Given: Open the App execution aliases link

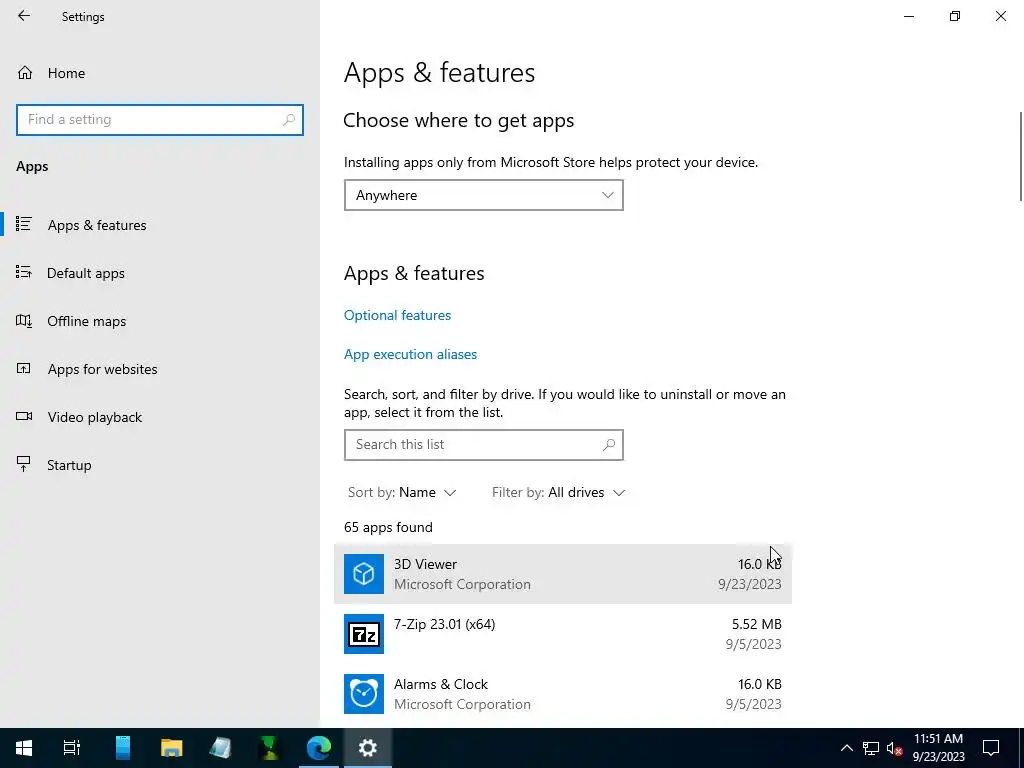Looking at the screenshot, I should click(410, 355).
